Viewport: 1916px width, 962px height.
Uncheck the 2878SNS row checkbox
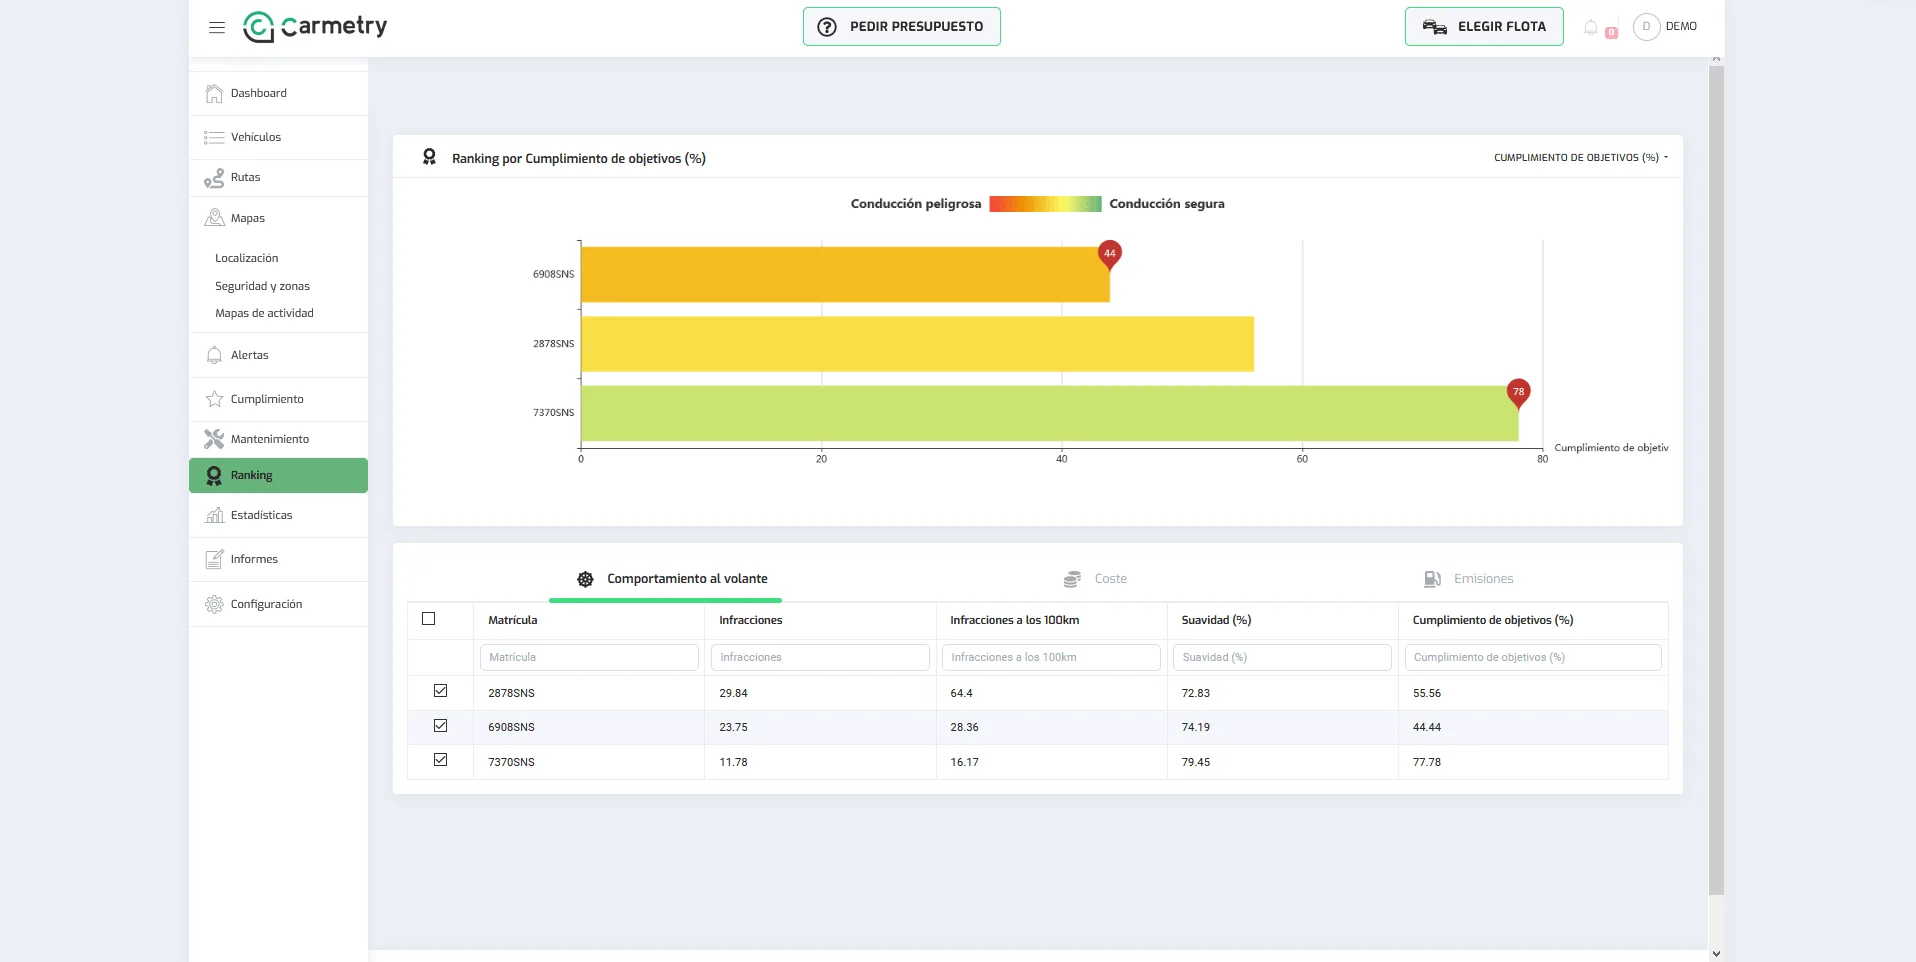click(x=440, y=691)
